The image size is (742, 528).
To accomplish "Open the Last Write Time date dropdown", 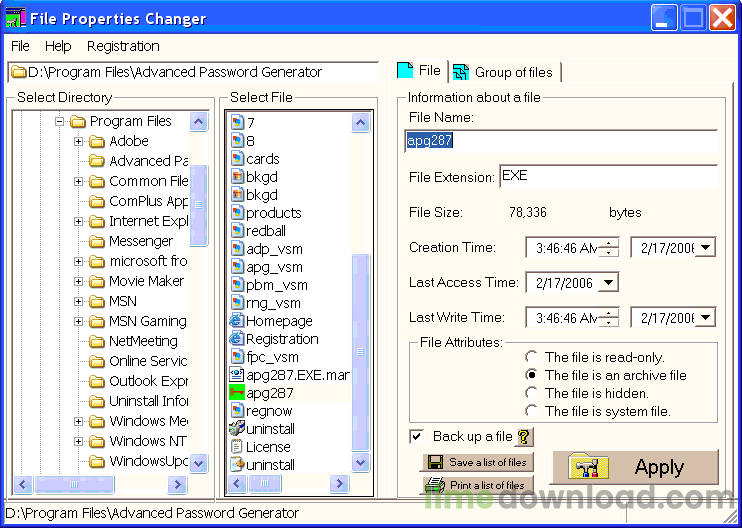I will pyautogui.click(x=705, y=317).
